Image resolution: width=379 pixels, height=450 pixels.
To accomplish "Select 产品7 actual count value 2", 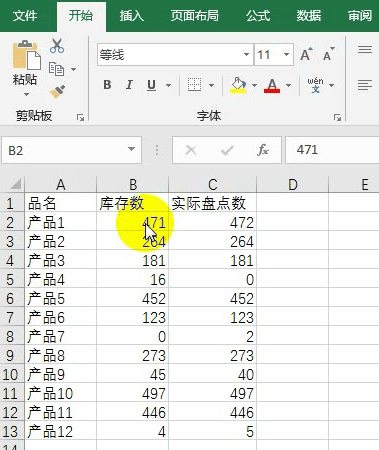I will [213, 337].
